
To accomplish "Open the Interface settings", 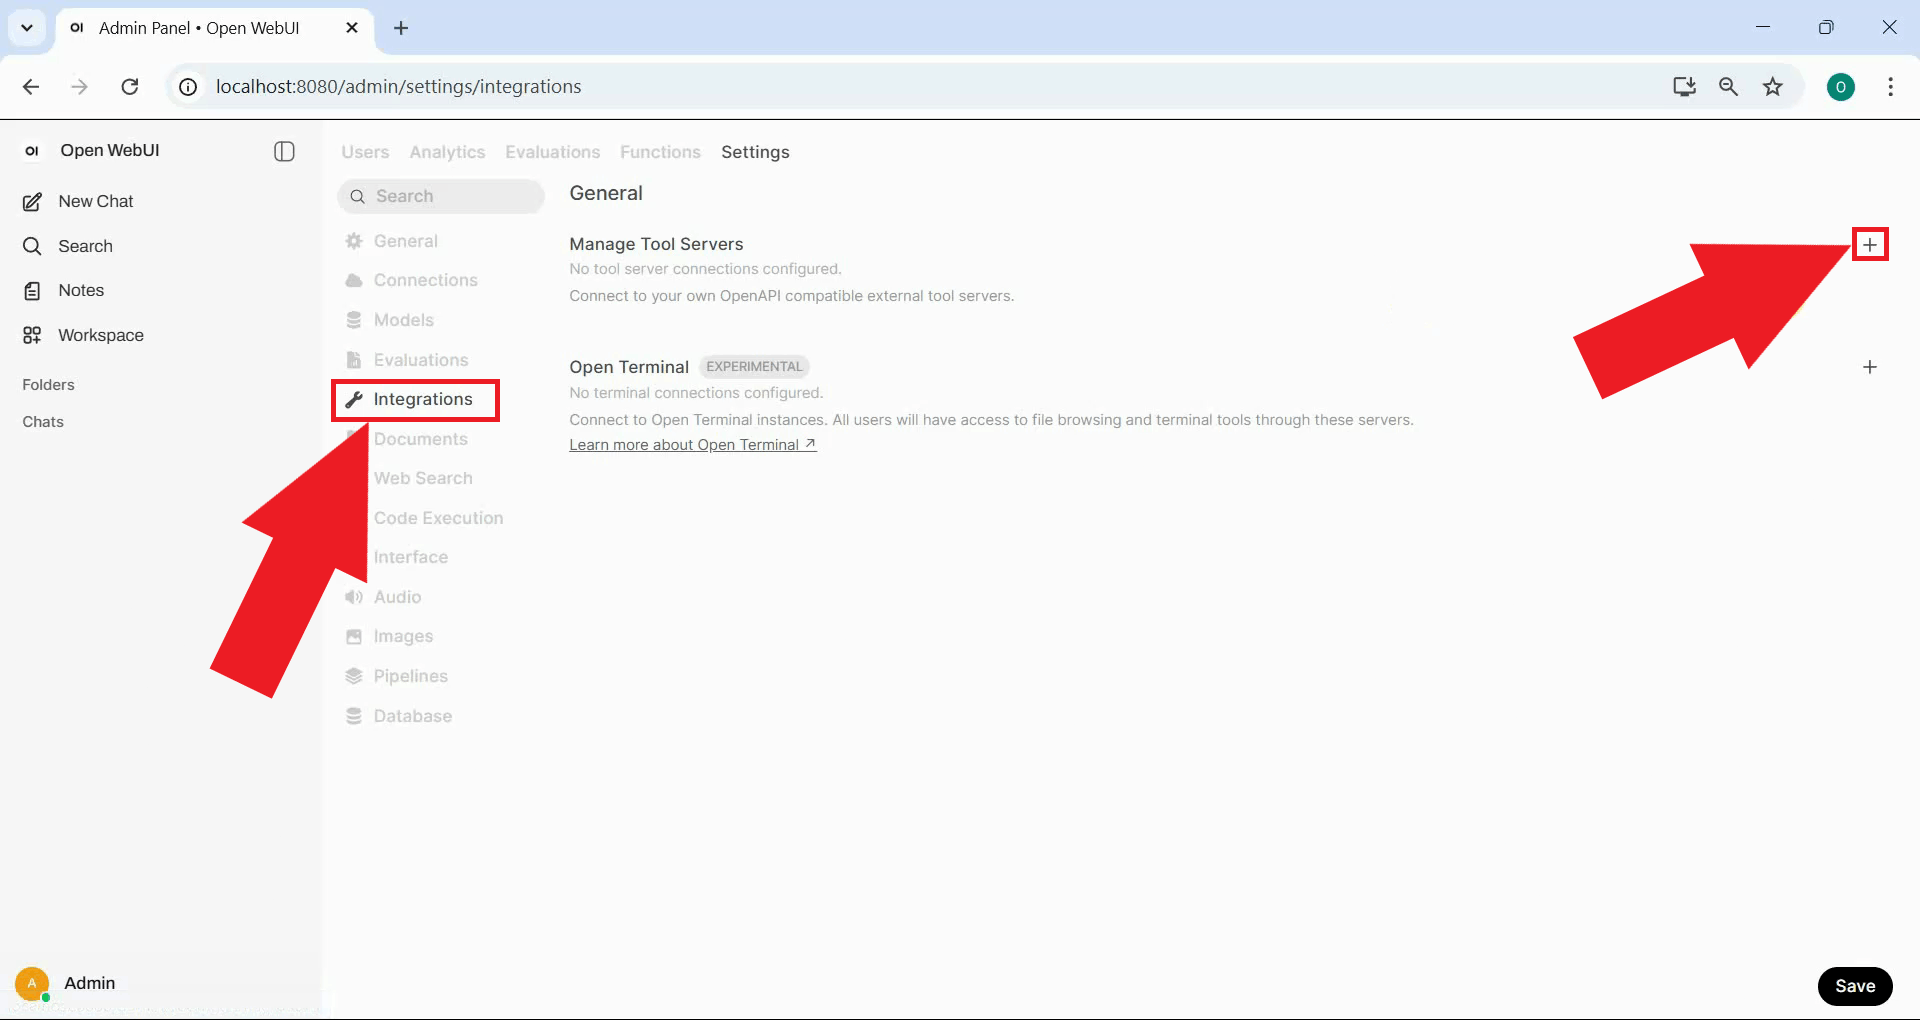I will 411,558.
